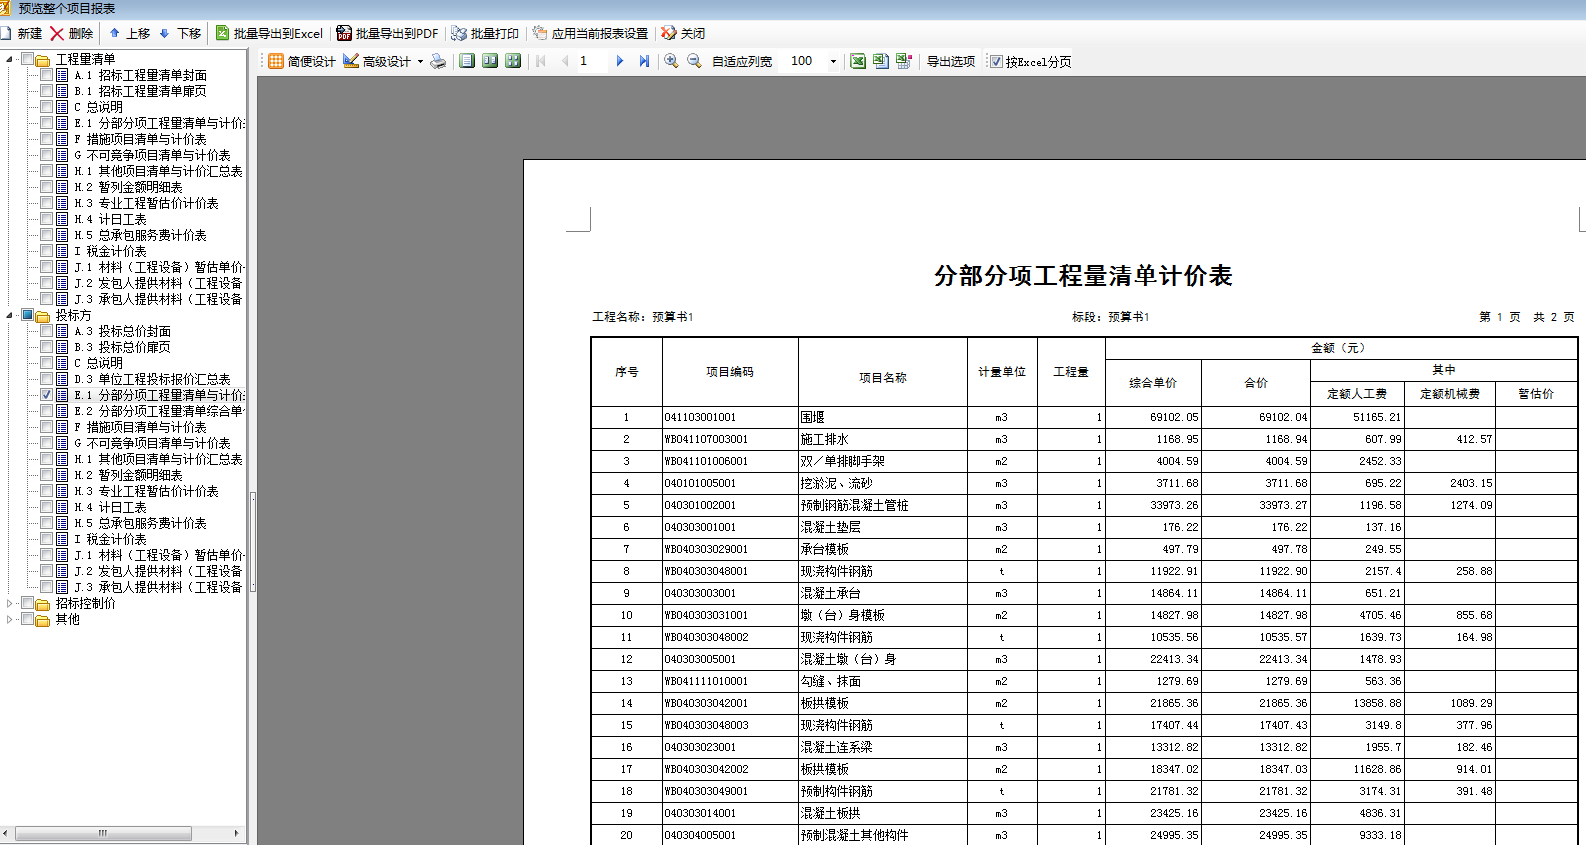Expand the 招标控制价 tree folder

click(x=10, y=603)
